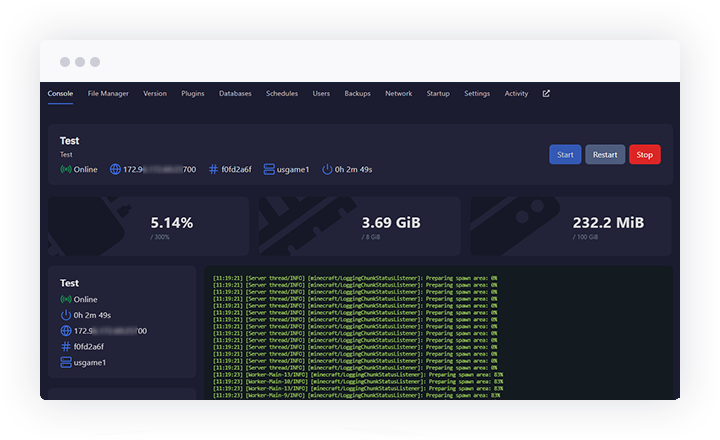Click the header node name usgame1
The image size is (720, 440).
click(293, 169)
